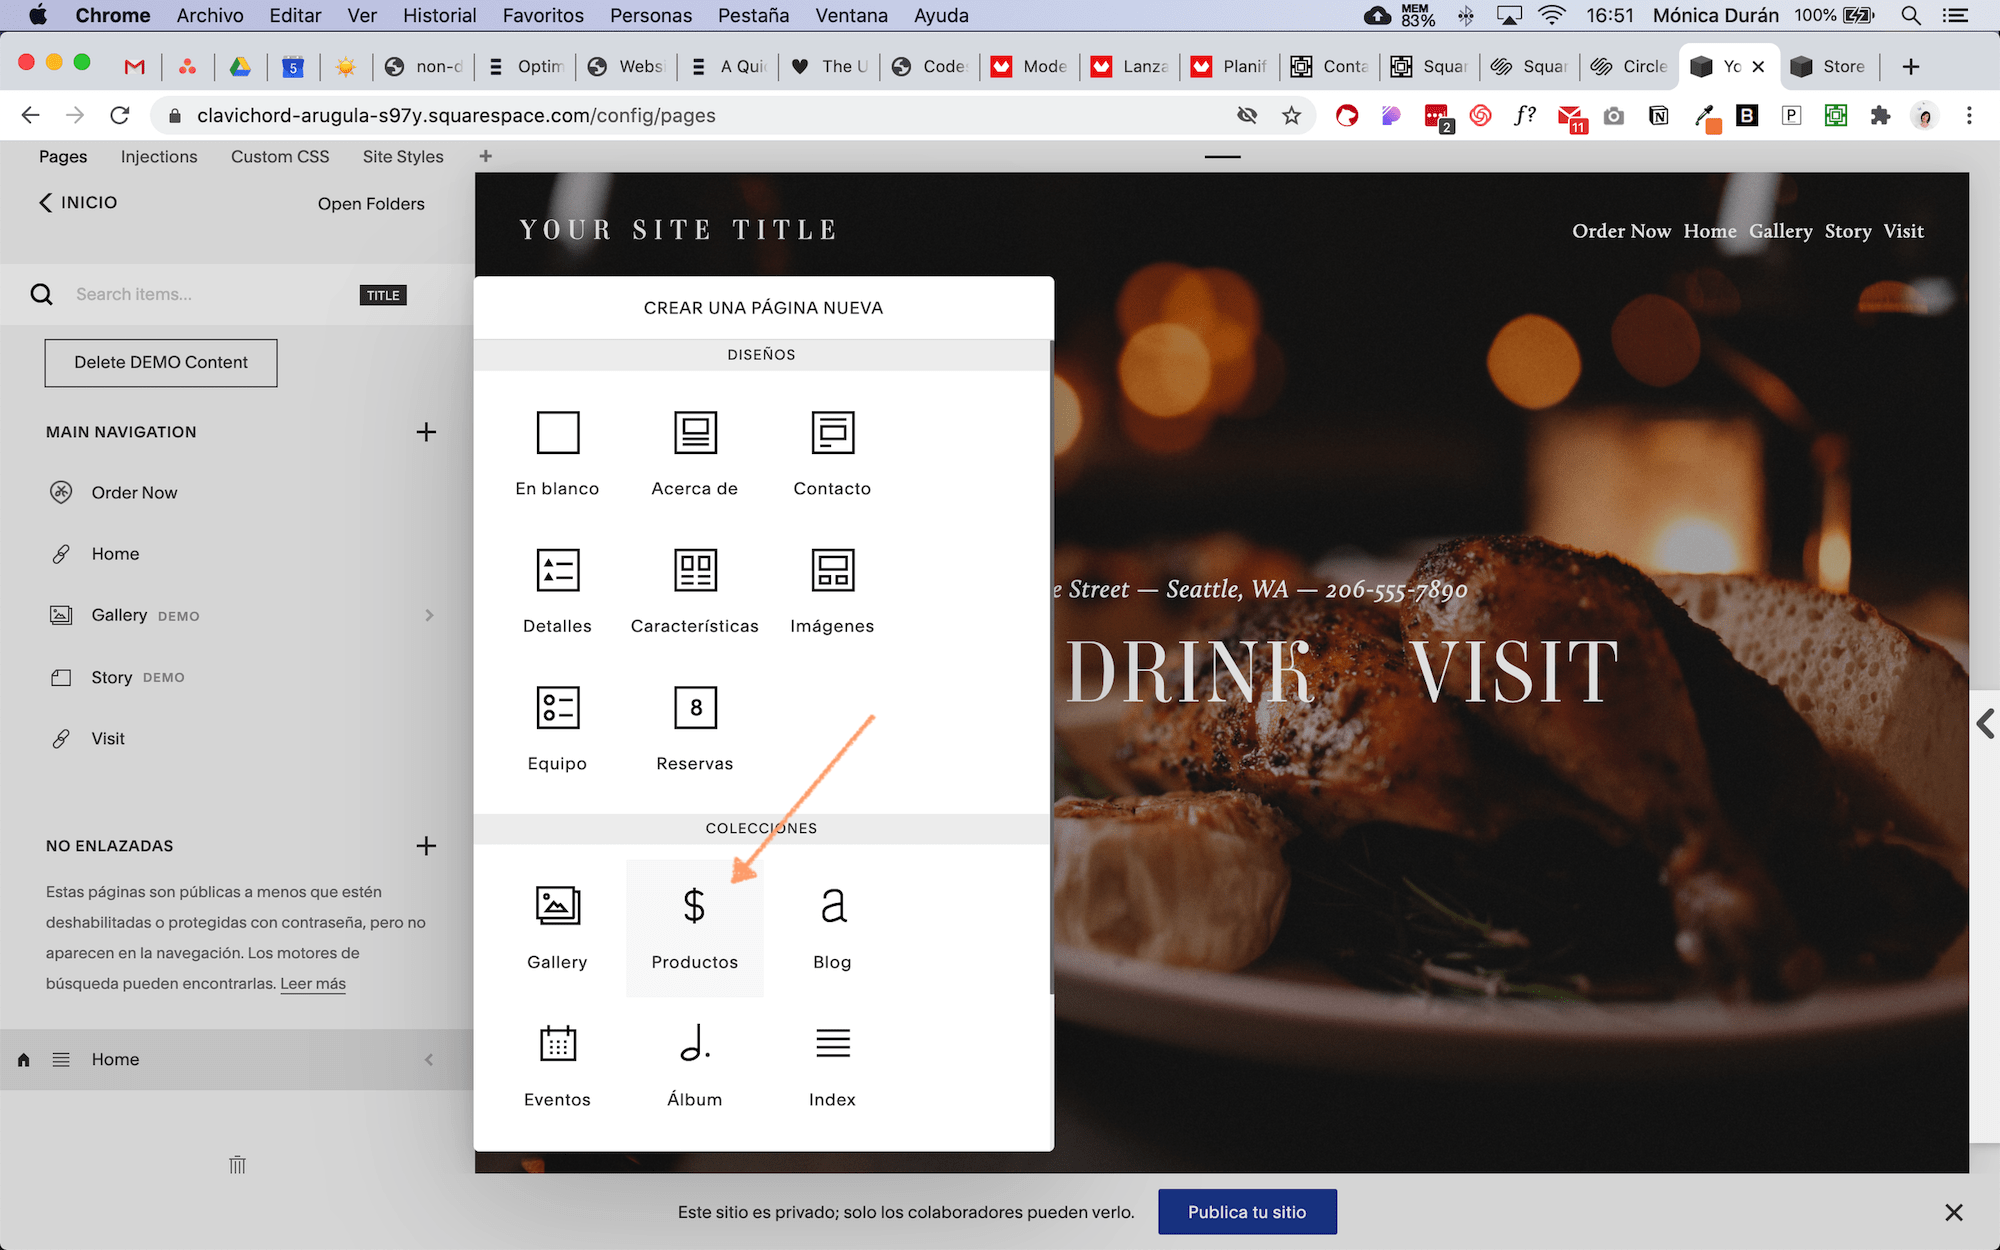
Task: Open the Site Styles tab
Action: click(x=403, y=157)
